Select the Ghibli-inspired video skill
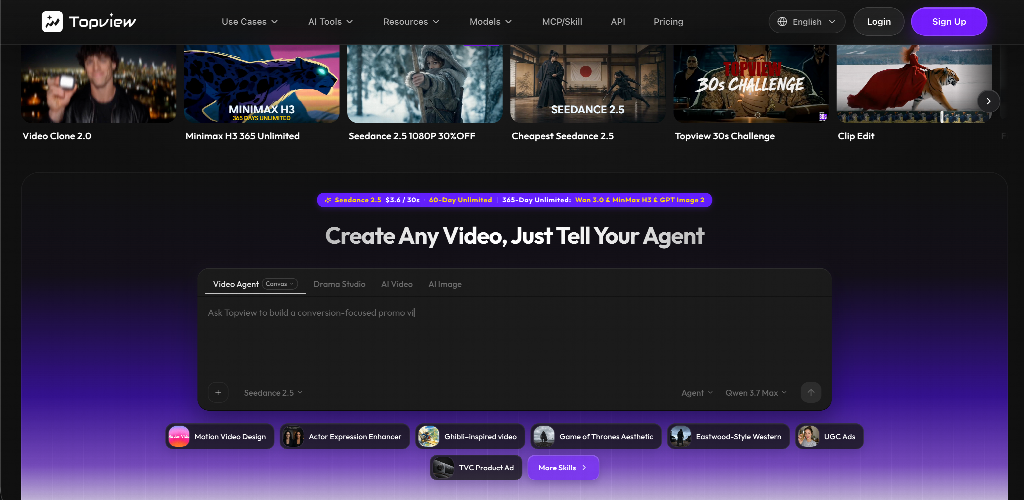The width and height of the screenshot is (1024, 500). click(x=470, y=437)
